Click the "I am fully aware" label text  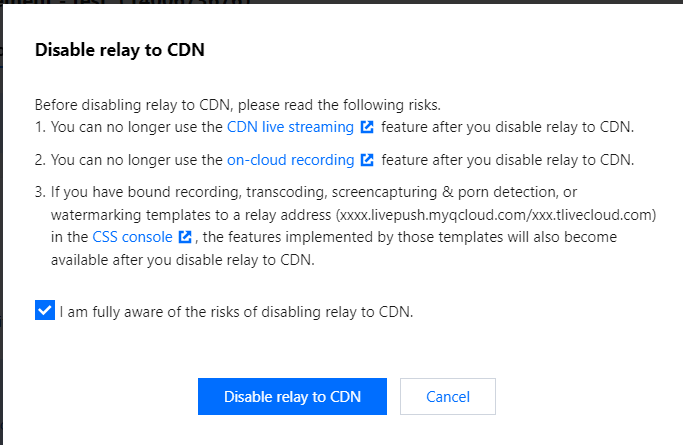(x=236, y=311)
